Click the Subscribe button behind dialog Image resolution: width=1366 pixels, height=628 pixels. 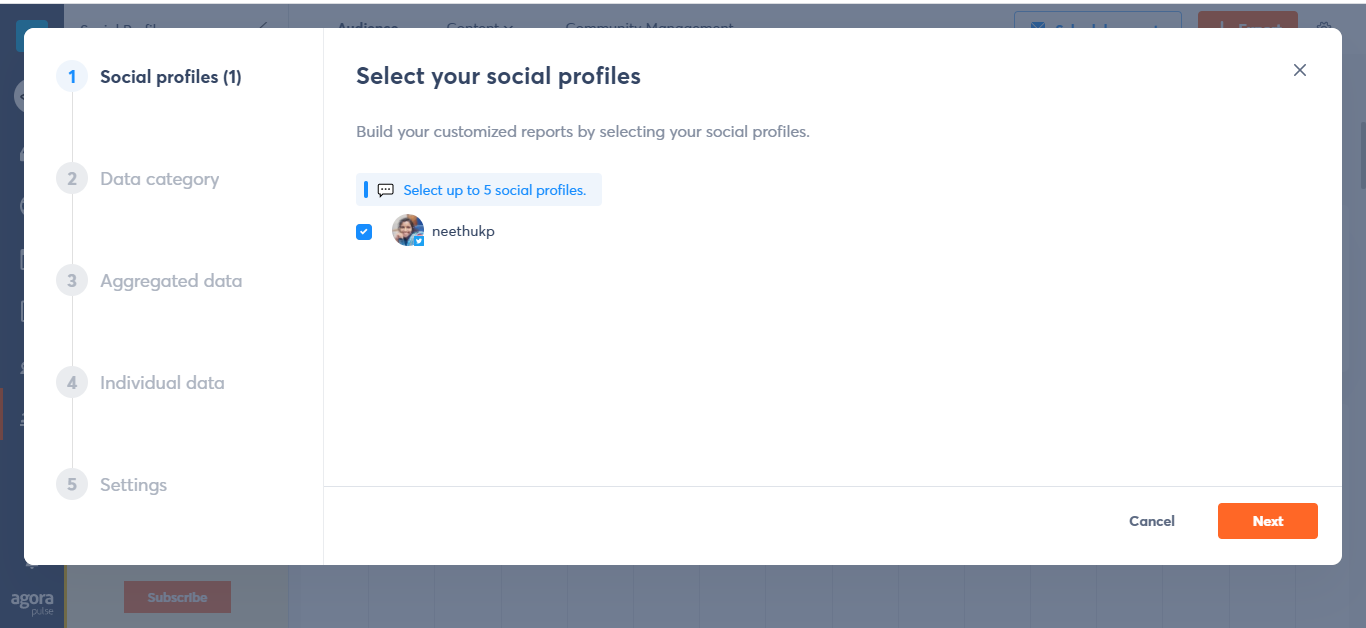(x=177, y=597)
